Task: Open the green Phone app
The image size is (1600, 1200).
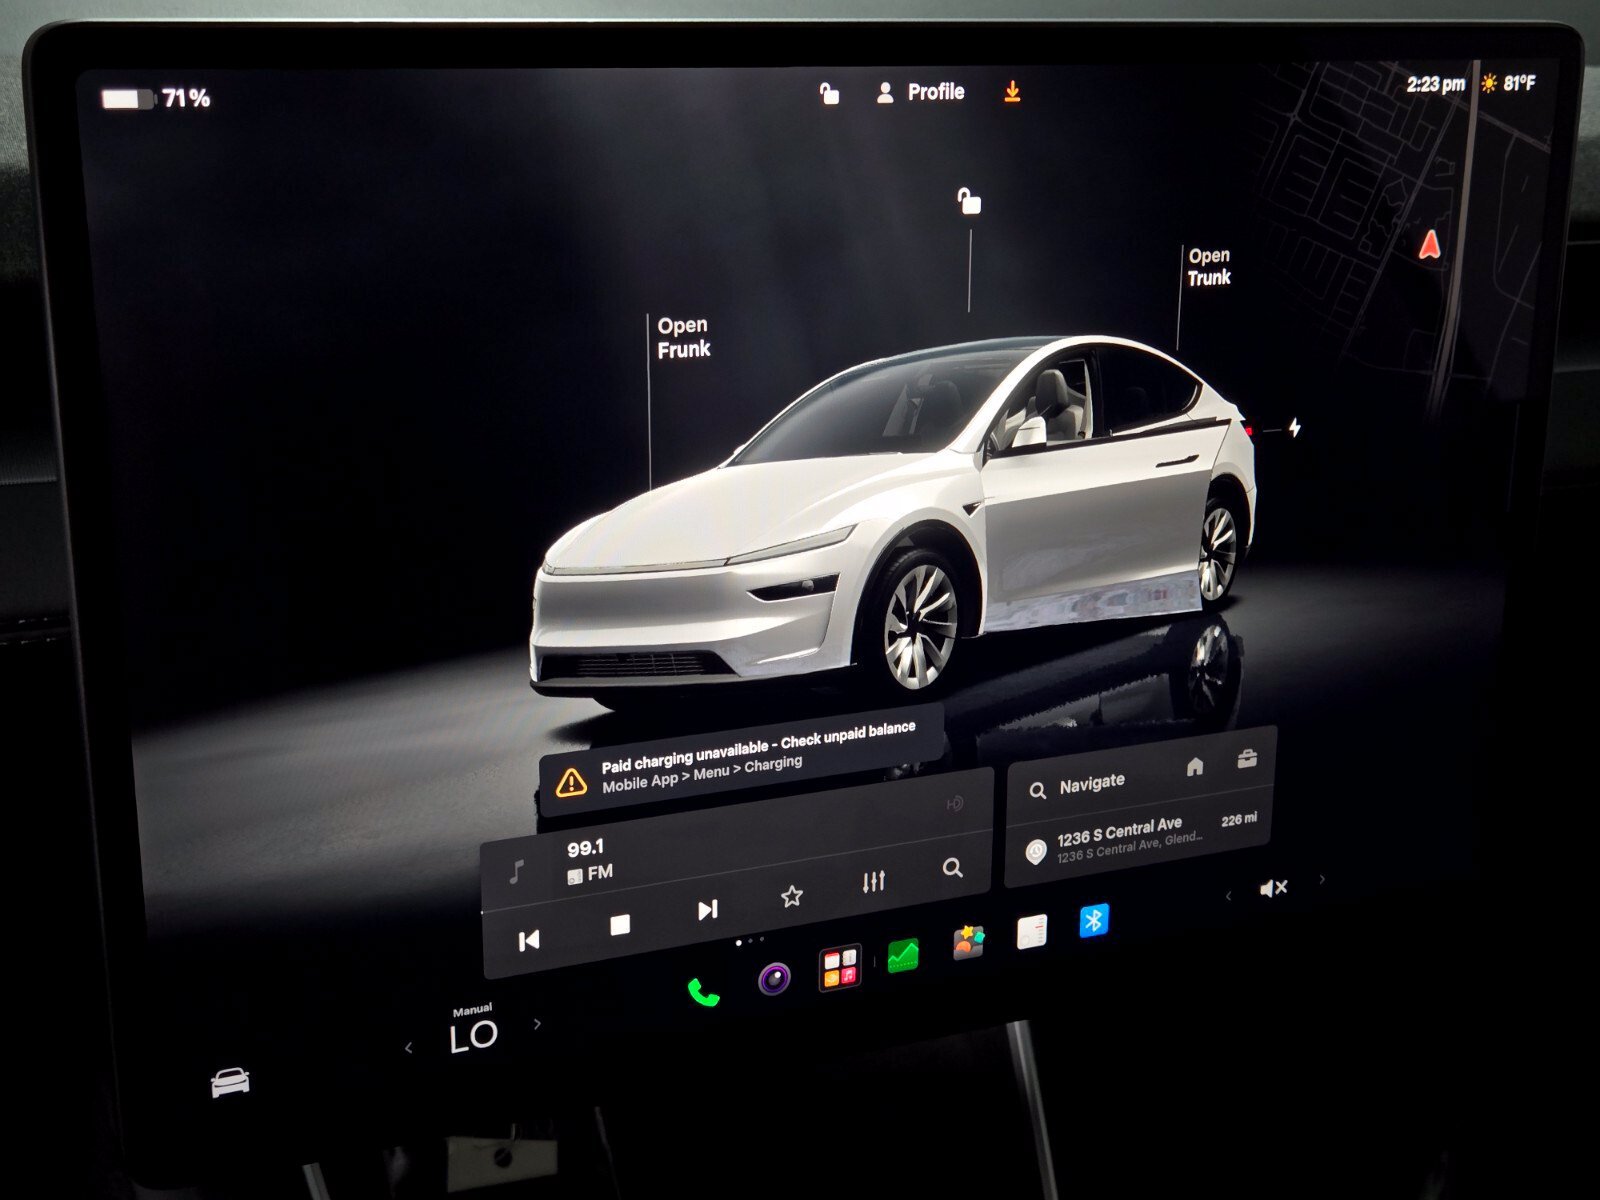Action: pos(703,991)
